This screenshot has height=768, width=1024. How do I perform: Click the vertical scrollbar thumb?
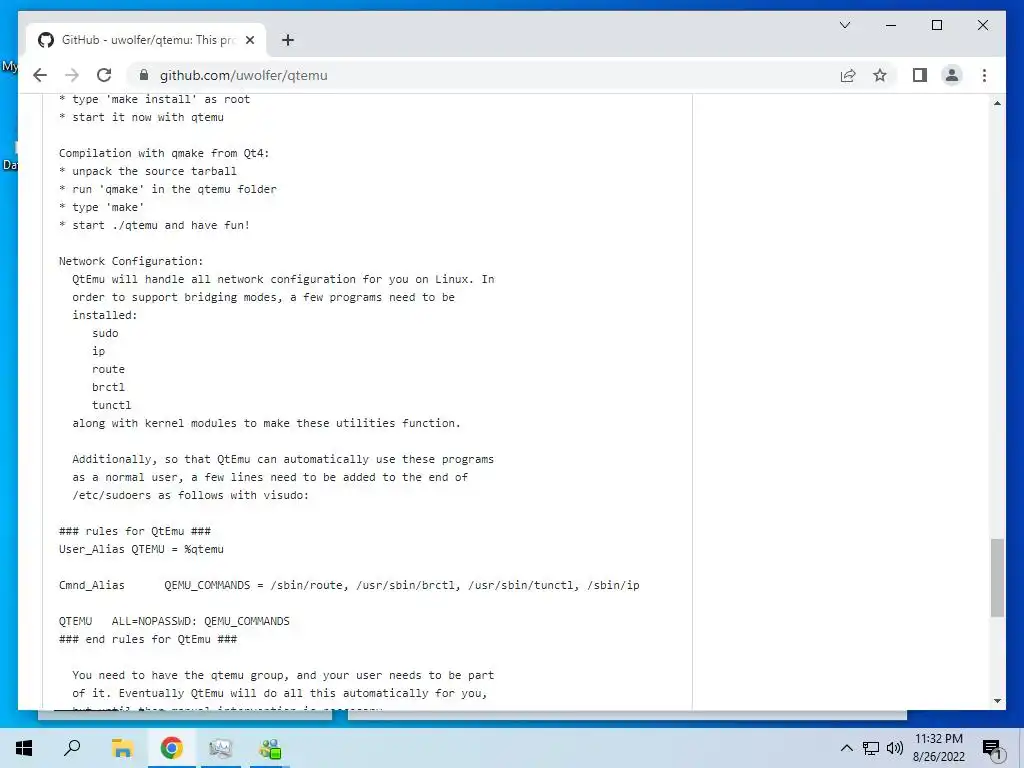click(997, 577)
